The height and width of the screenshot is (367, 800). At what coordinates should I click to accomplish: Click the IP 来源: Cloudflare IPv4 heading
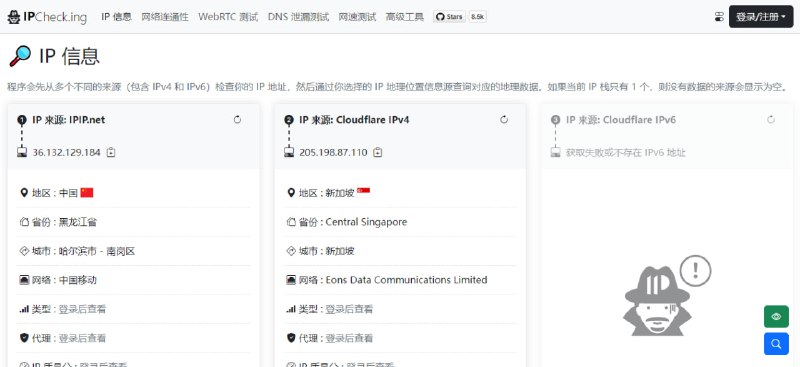pyautogui.click(x=354, y=119)
